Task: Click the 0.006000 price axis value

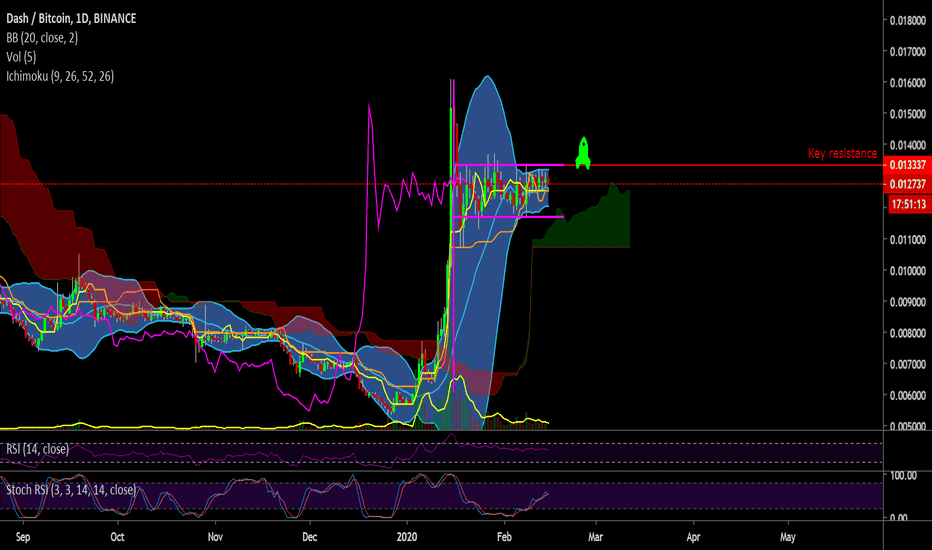Action: 908,395
